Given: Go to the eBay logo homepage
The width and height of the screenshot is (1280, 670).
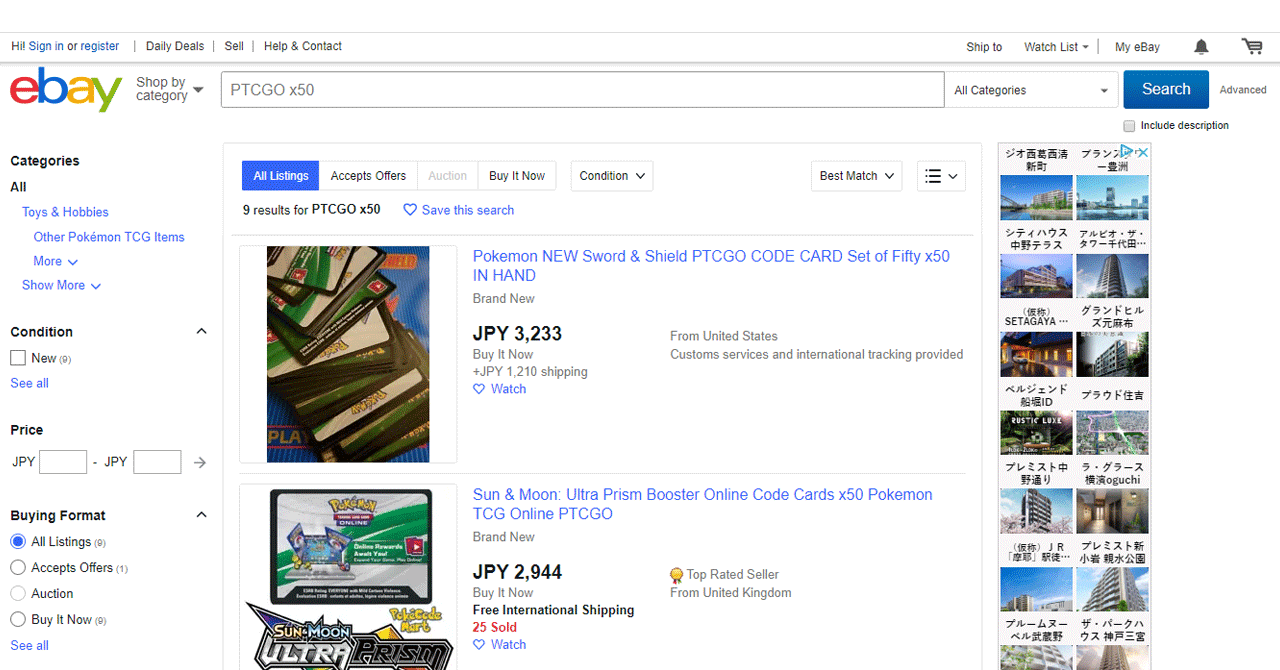Looking at the screenshot, I should [66, 89].
